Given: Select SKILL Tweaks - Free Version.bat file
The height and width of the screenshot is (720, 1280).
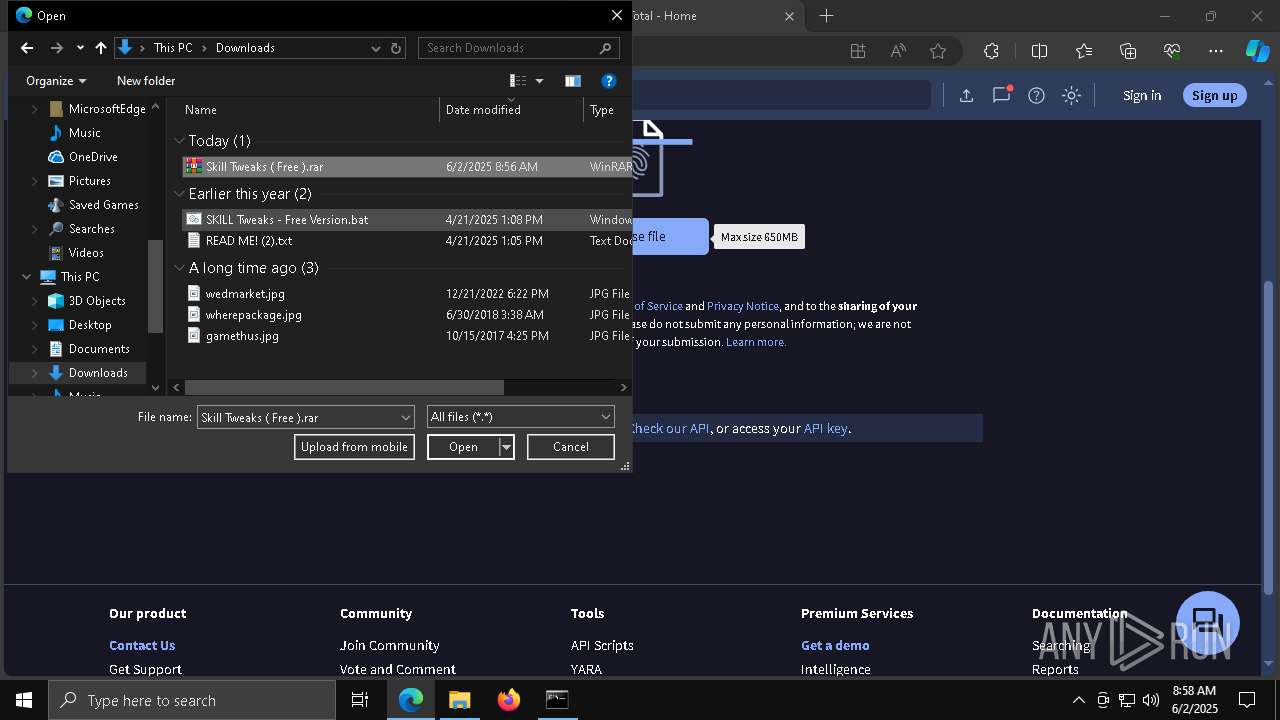Looking at the screenshot, I should click(407, 220).
